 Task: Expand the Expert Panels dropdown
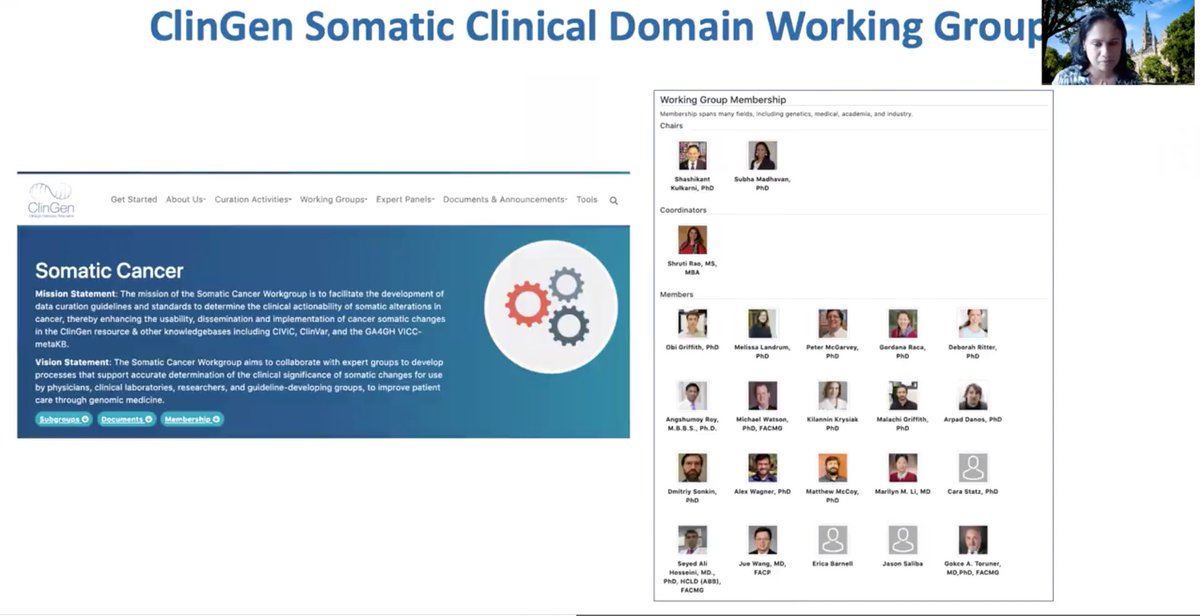[x=404, y=199]
